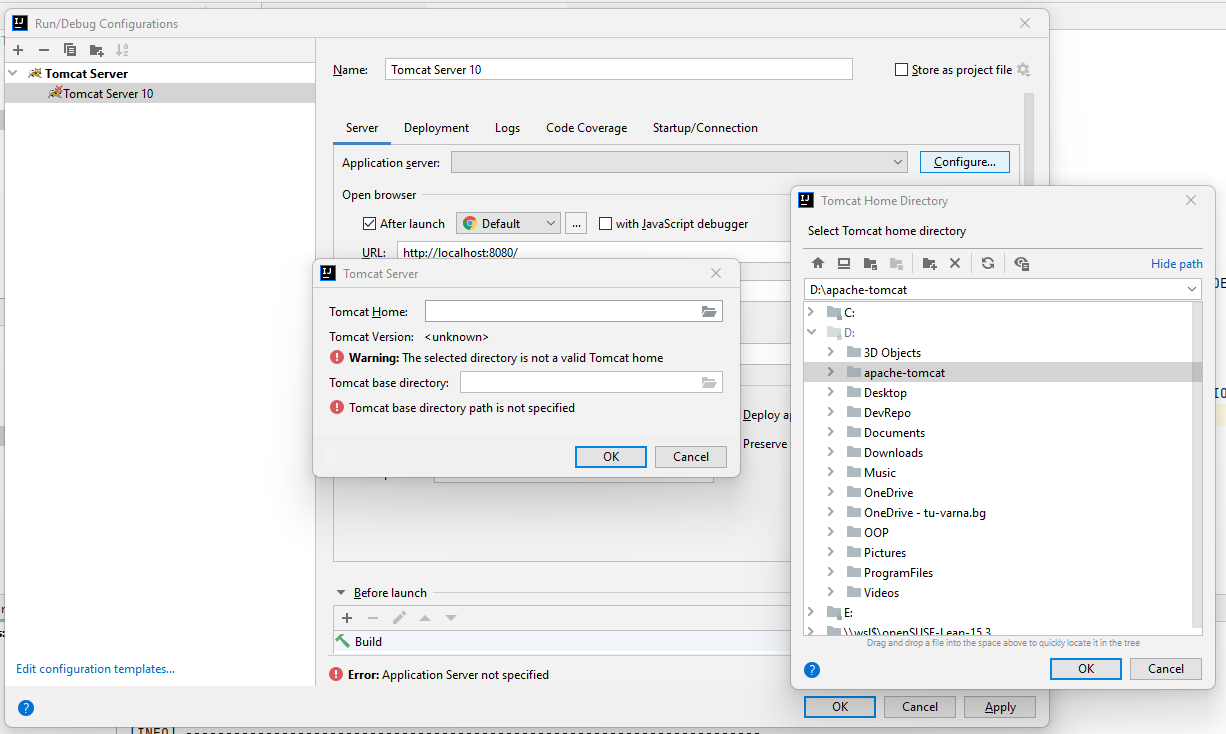Viewport: 1226px width, 734px height.
Task: Browse for Tomcat base directory folder
Action: (x=709, y=382)
